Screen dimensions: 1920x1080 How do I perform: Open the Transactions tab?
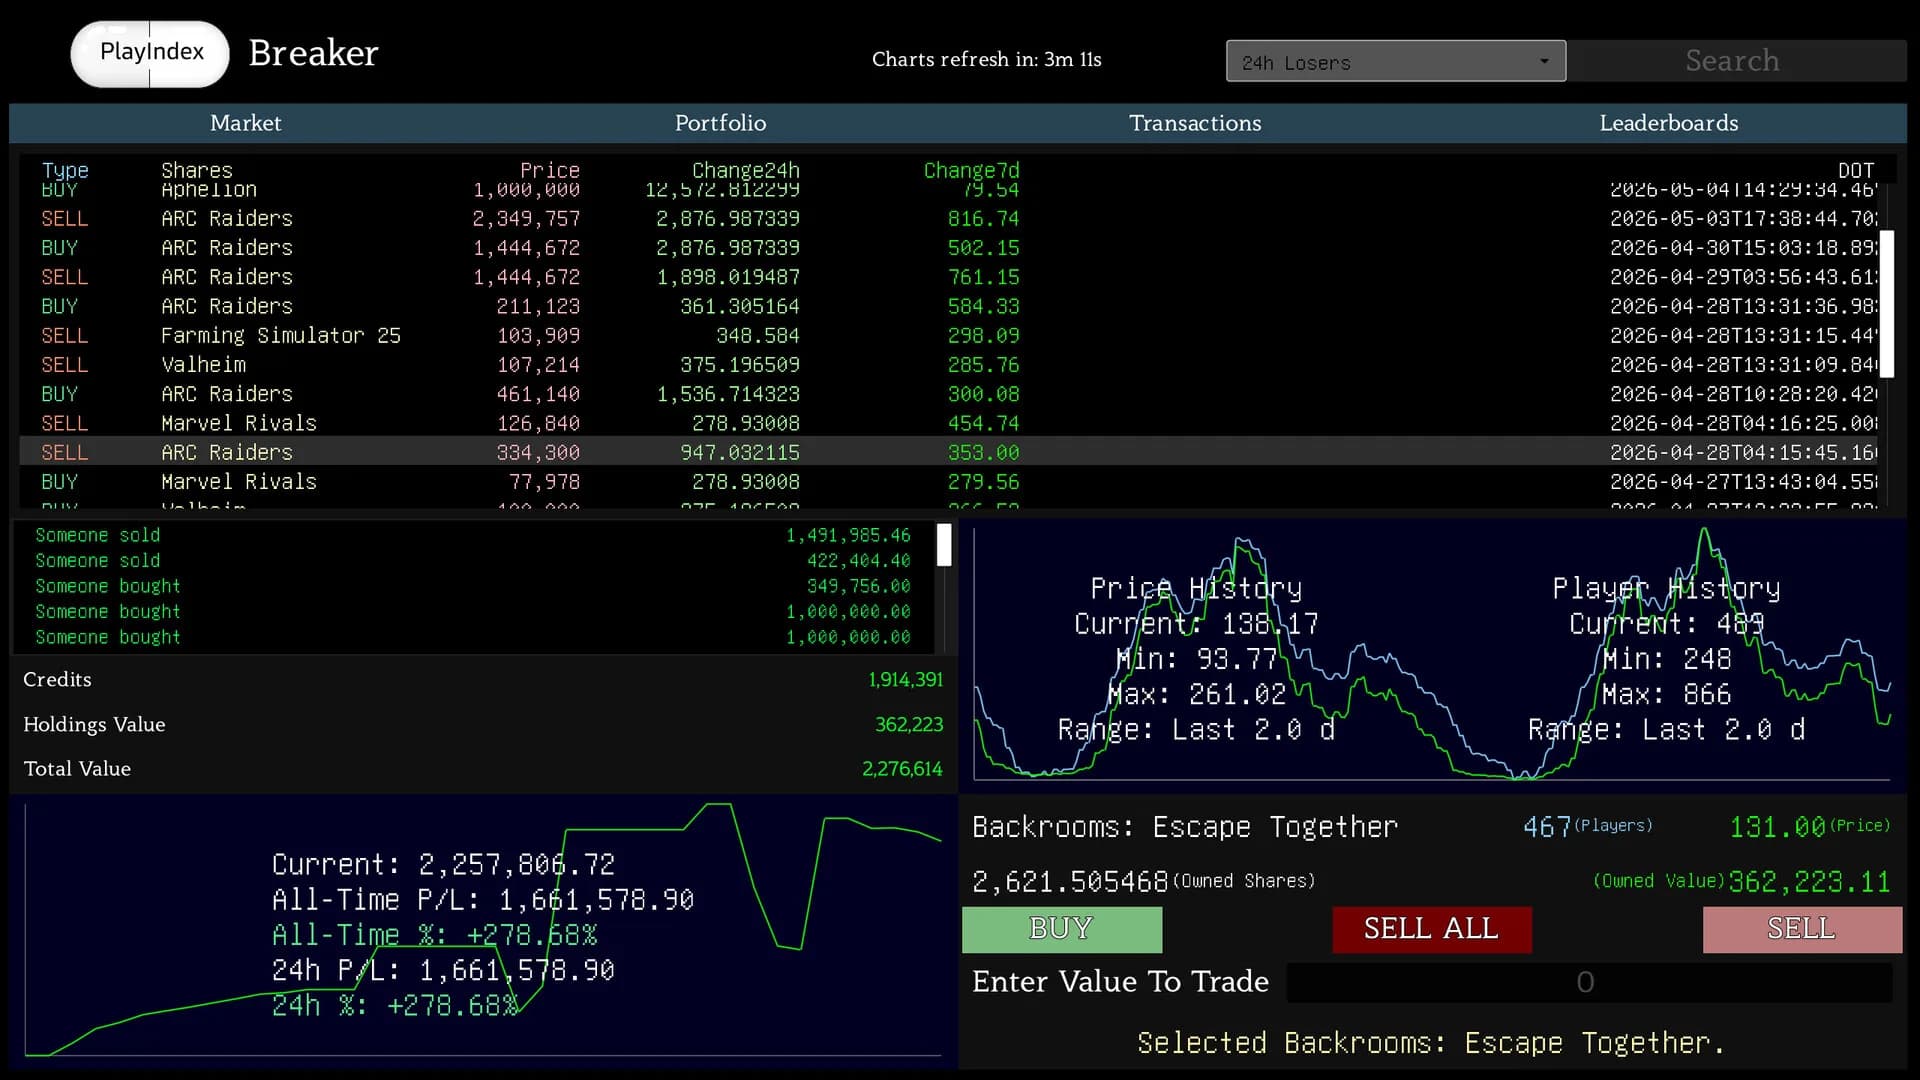tap(1195, 123)
